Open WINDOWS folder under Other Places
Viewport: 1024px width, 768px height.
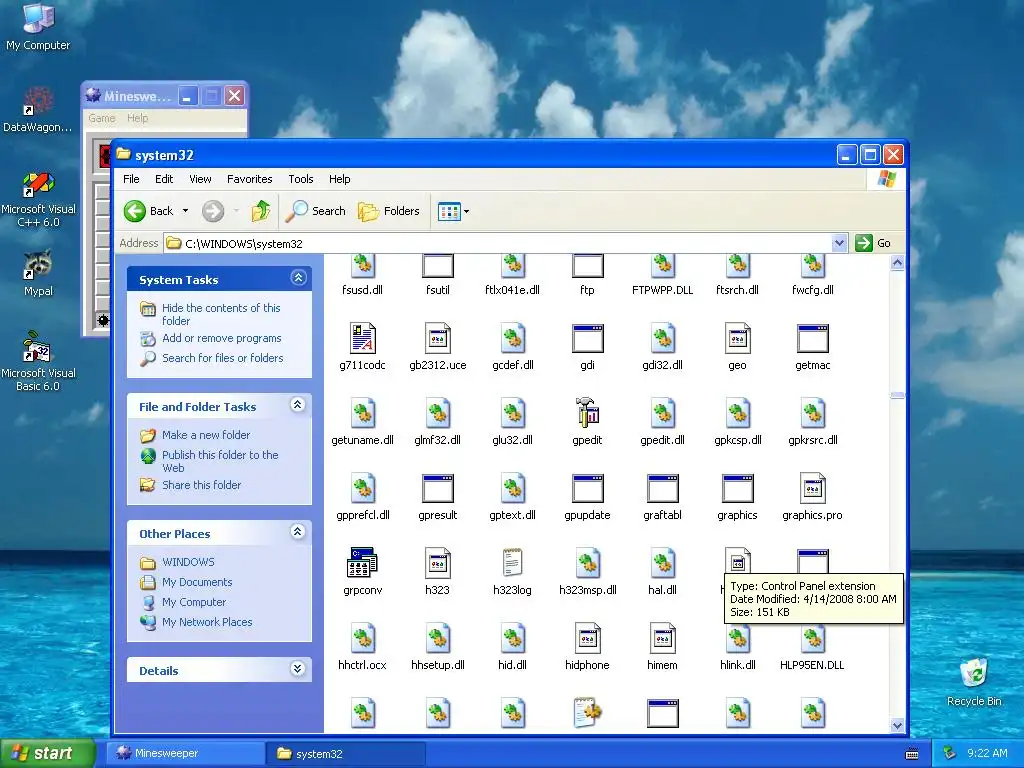(x=188, y=562)
